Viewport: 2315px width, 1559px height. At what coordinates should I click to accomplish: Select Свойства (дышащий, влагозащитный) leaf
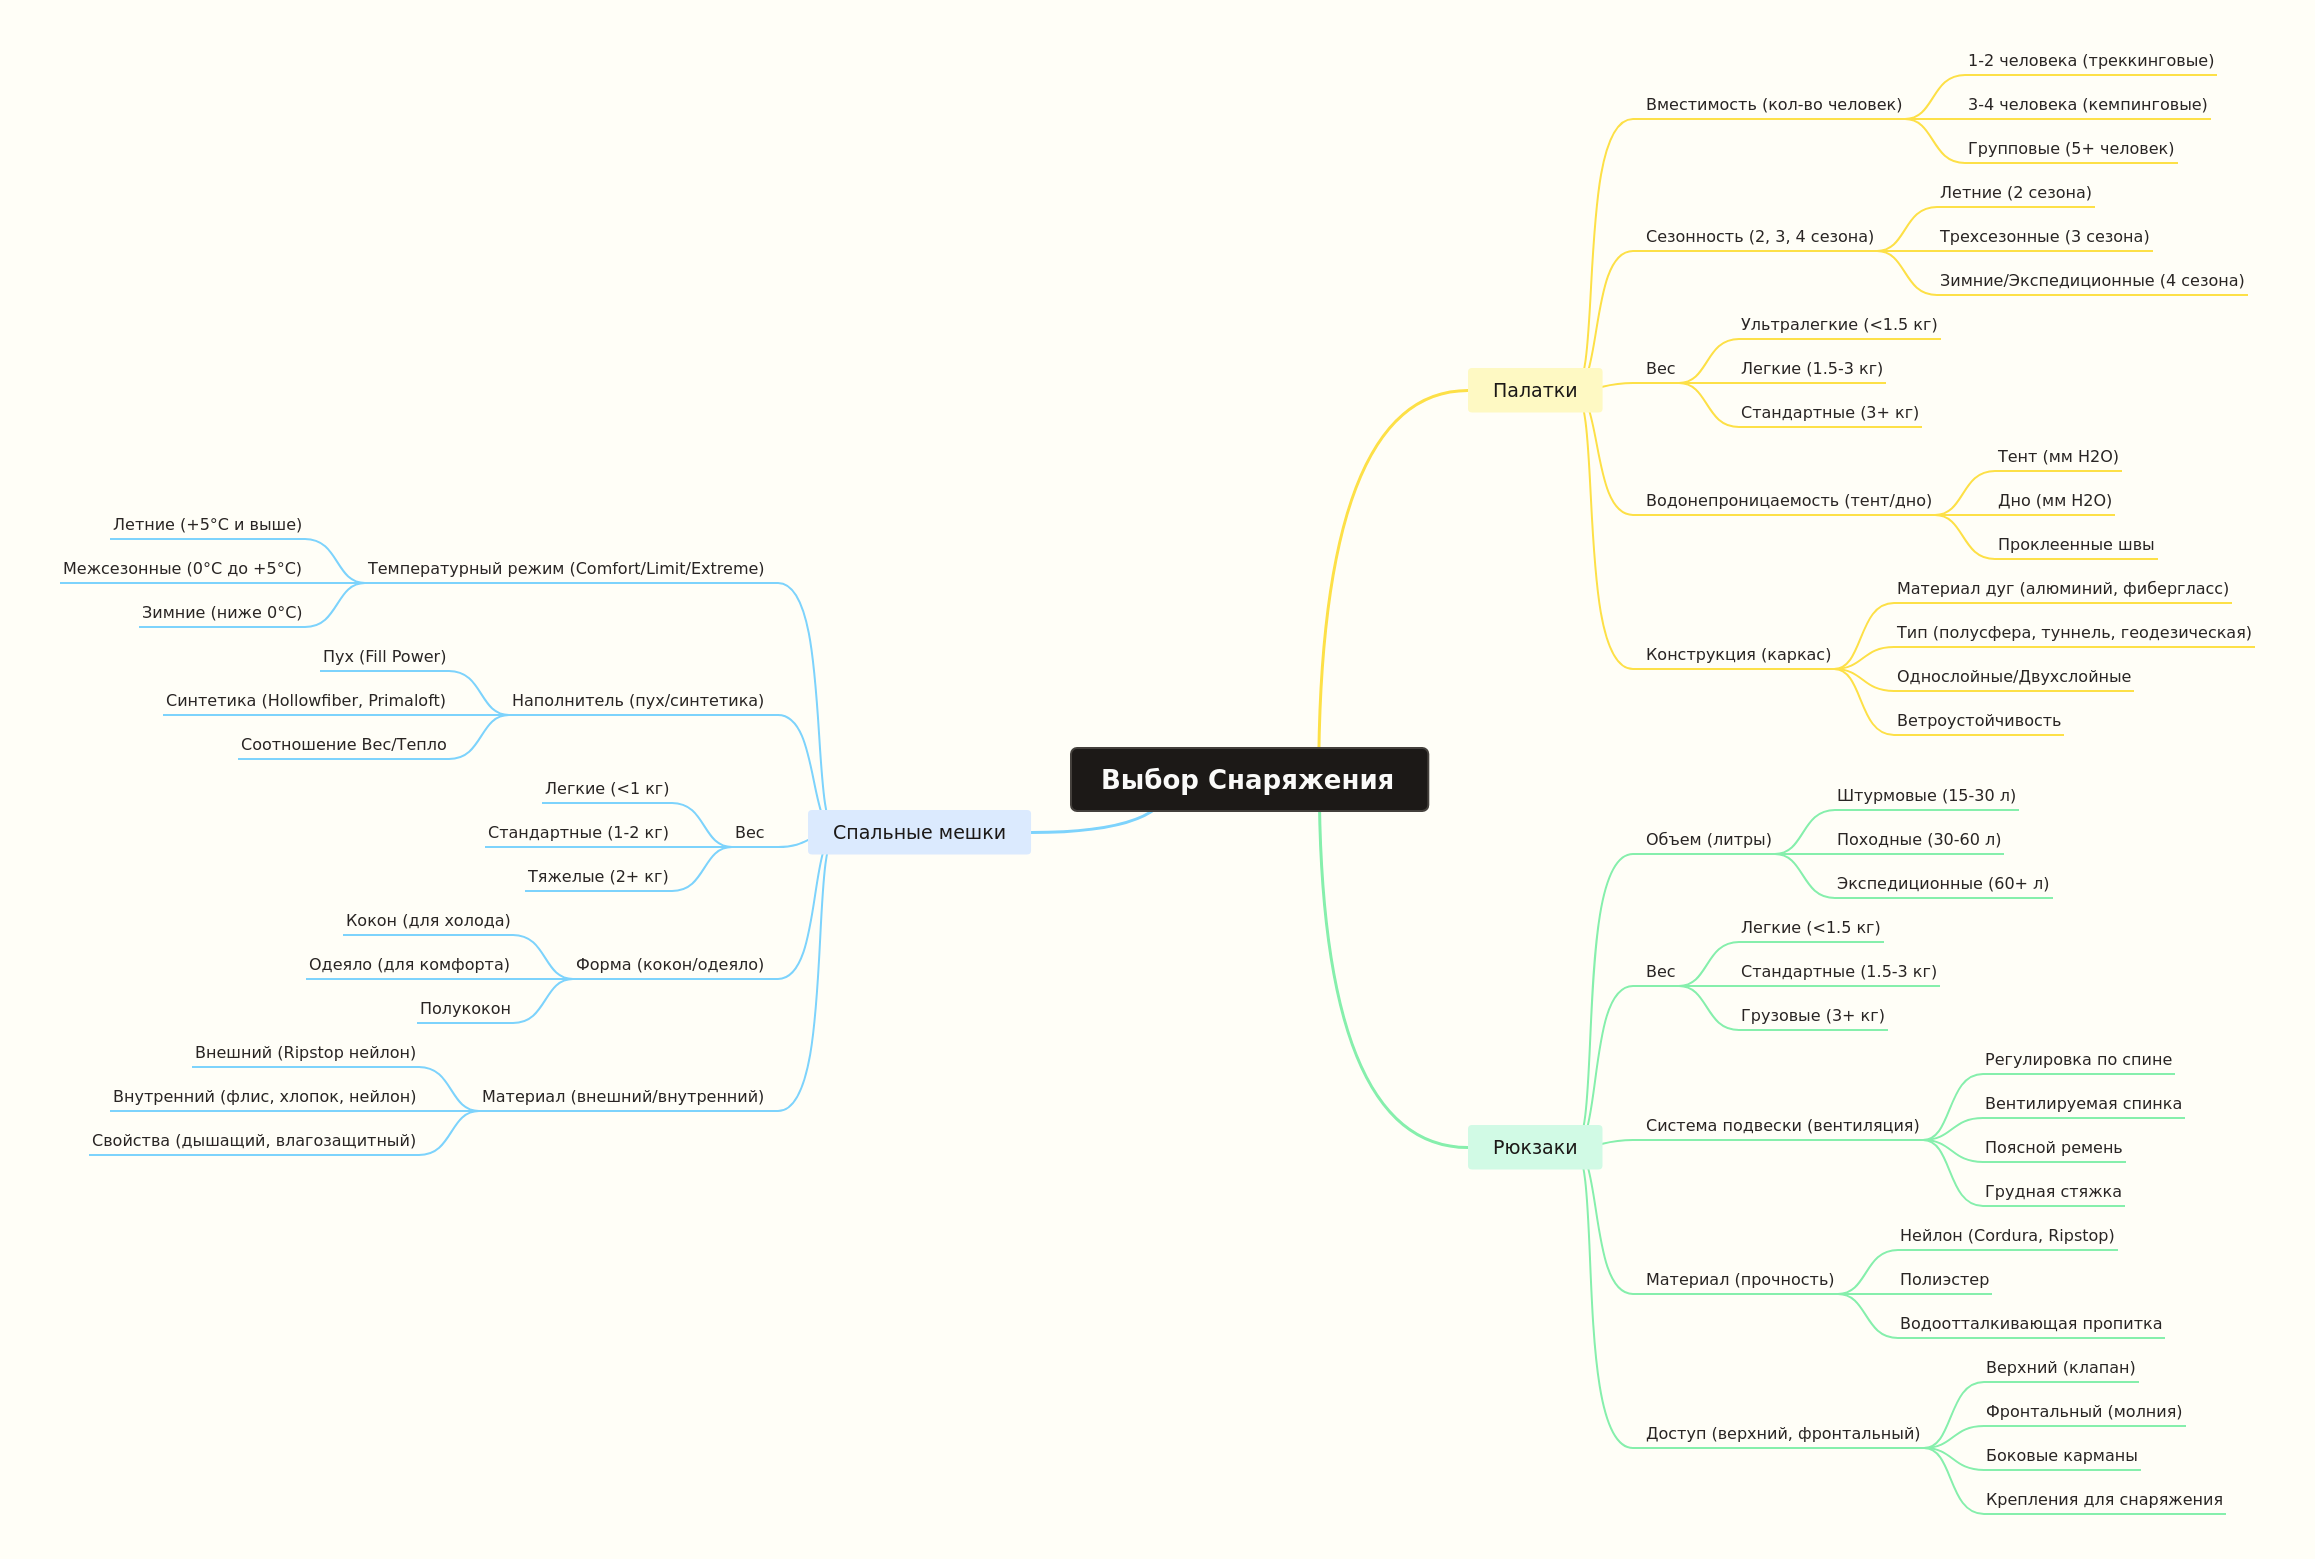(x=254, y=1141)
